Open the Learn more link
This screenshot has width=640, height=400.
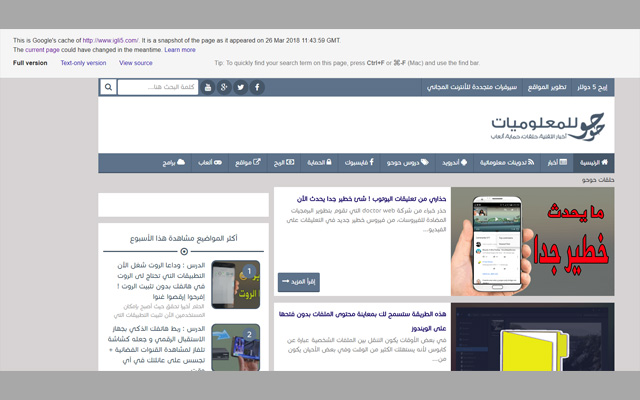[x=180, y=49]
